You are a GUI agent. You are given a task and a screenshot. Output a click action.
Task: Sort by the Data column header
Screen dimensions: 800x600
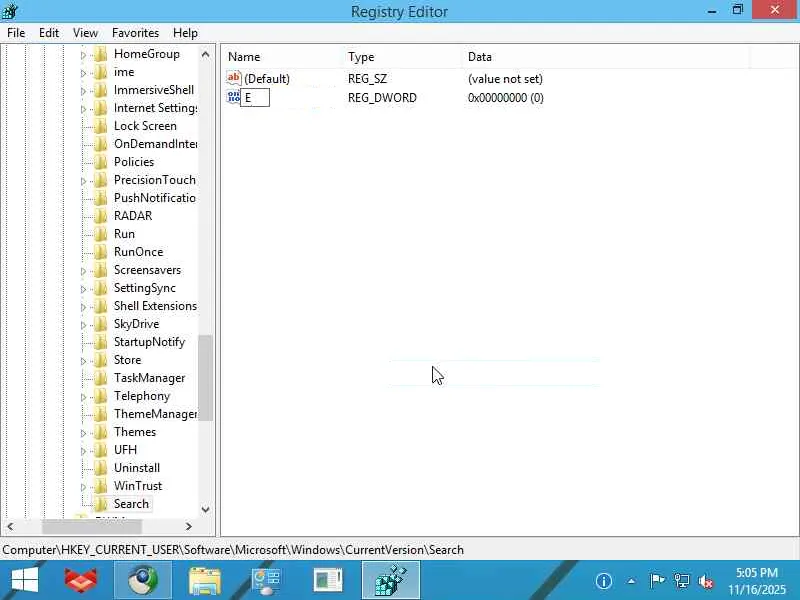(606, 57)
